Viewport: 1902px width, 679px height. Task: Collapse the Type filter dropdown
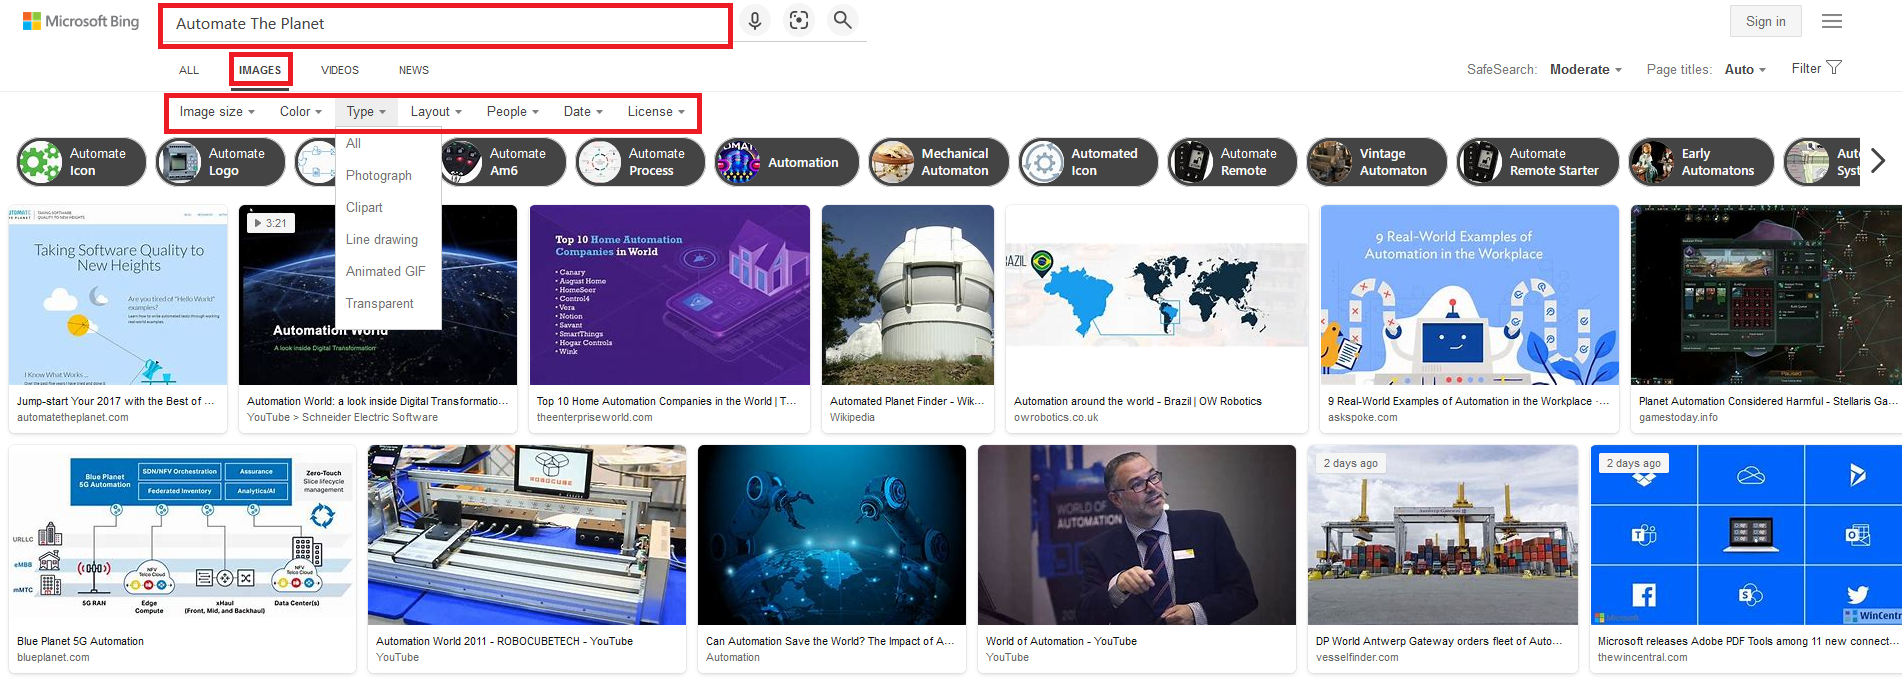click(x=366, y=112)
